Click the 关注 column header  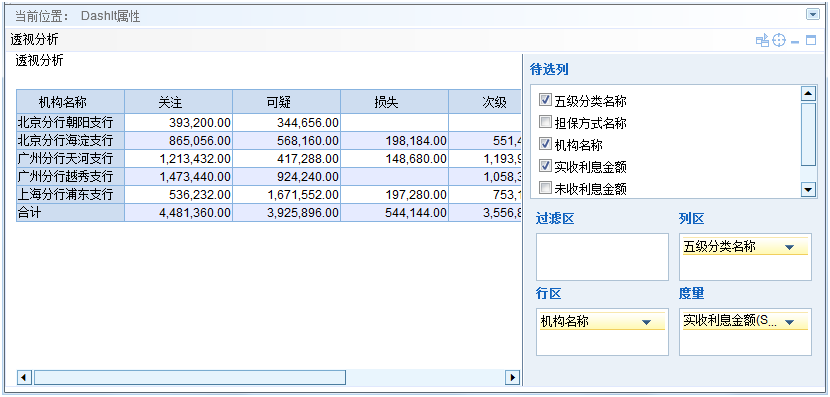[x=178, y=102]
